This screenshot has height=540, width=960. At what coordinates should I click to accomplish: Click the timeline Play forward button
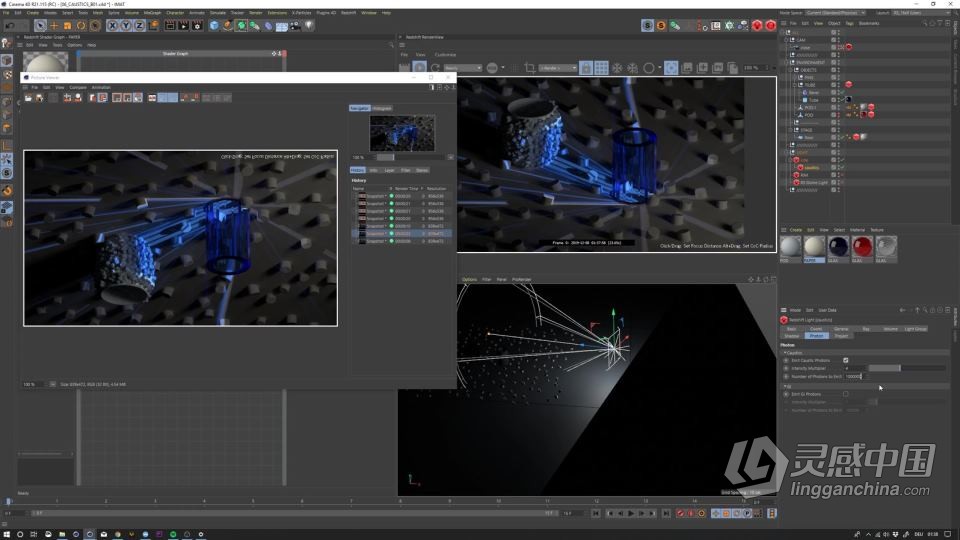tap(631, 514)
